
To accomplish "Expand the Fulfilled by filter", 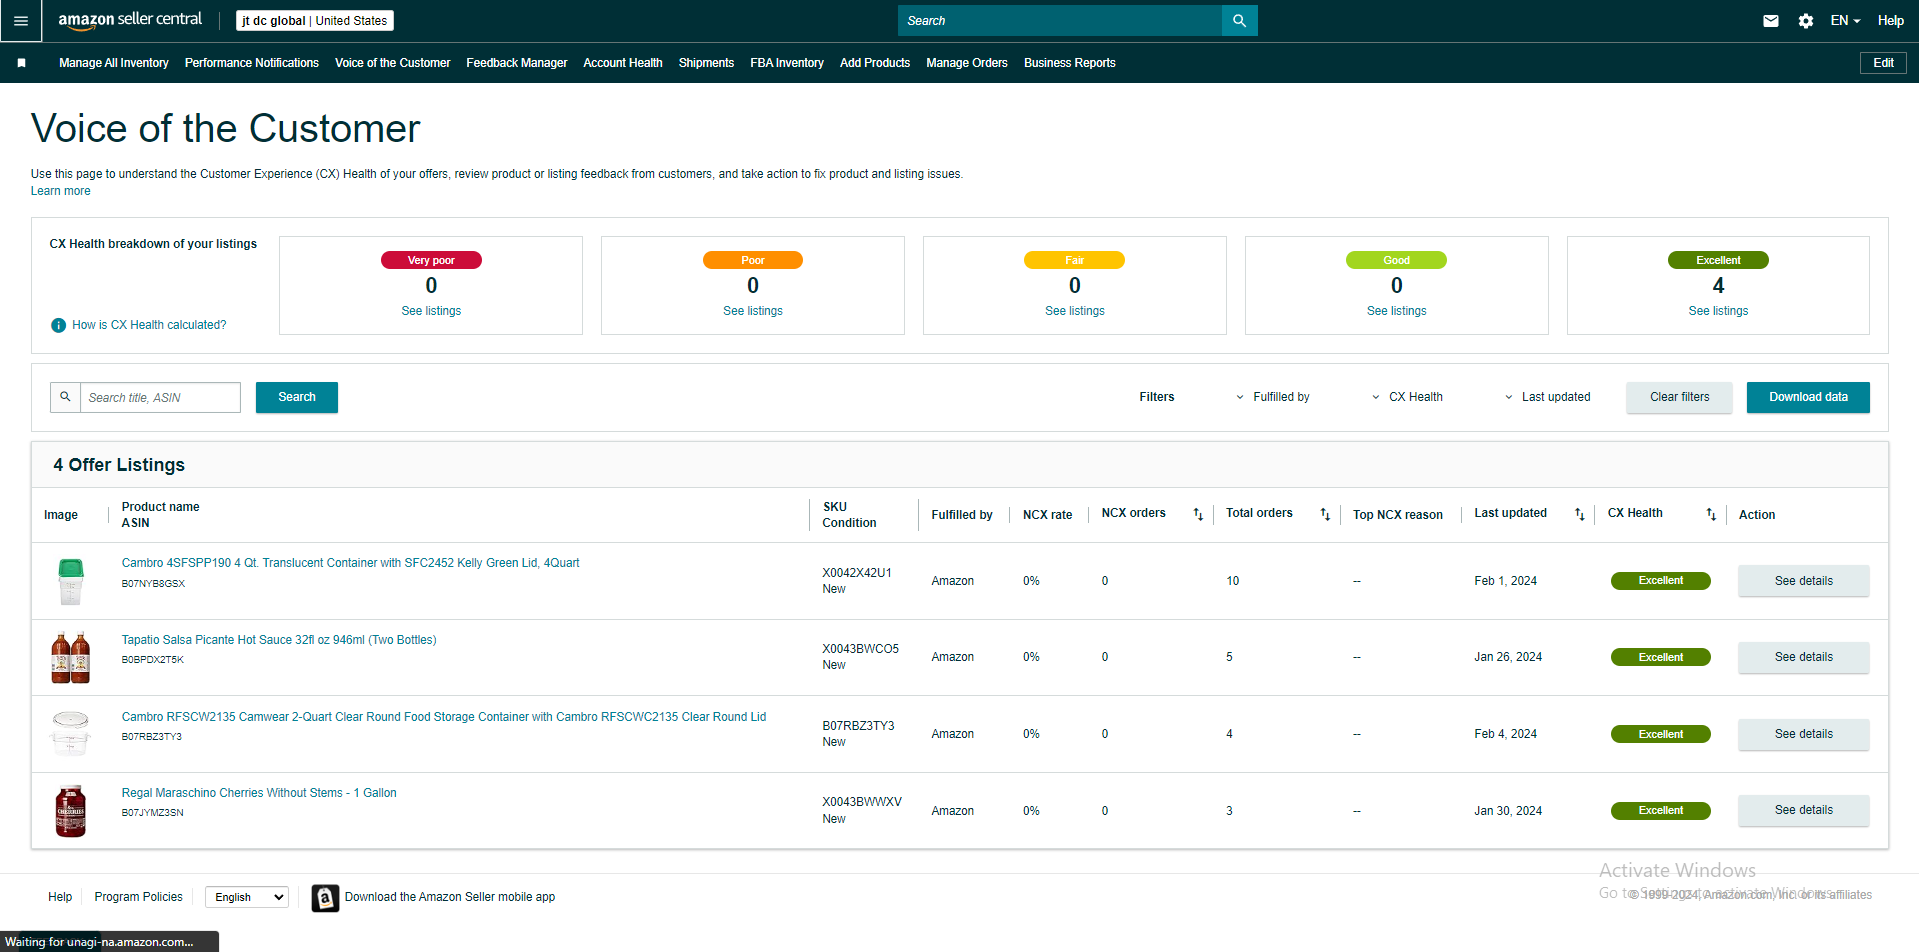I will 1273,397.
